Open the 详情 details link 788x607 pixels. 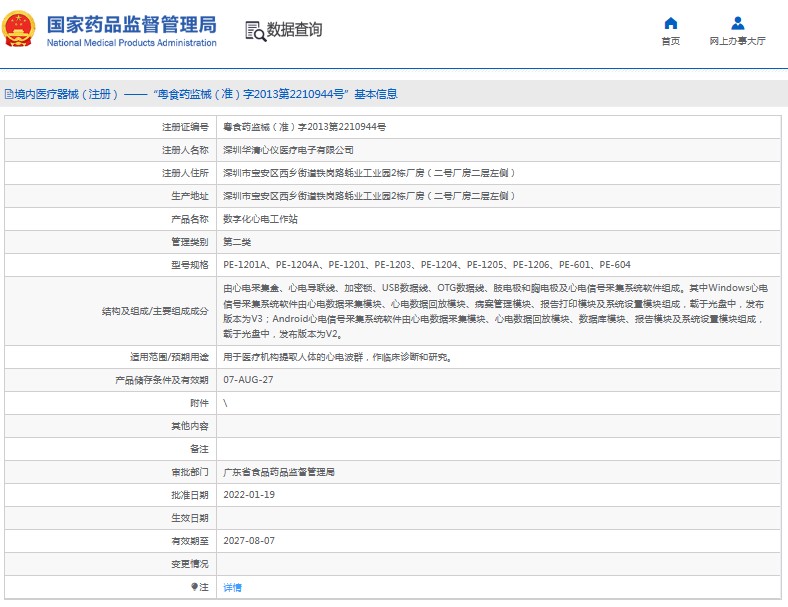[232, 587]
